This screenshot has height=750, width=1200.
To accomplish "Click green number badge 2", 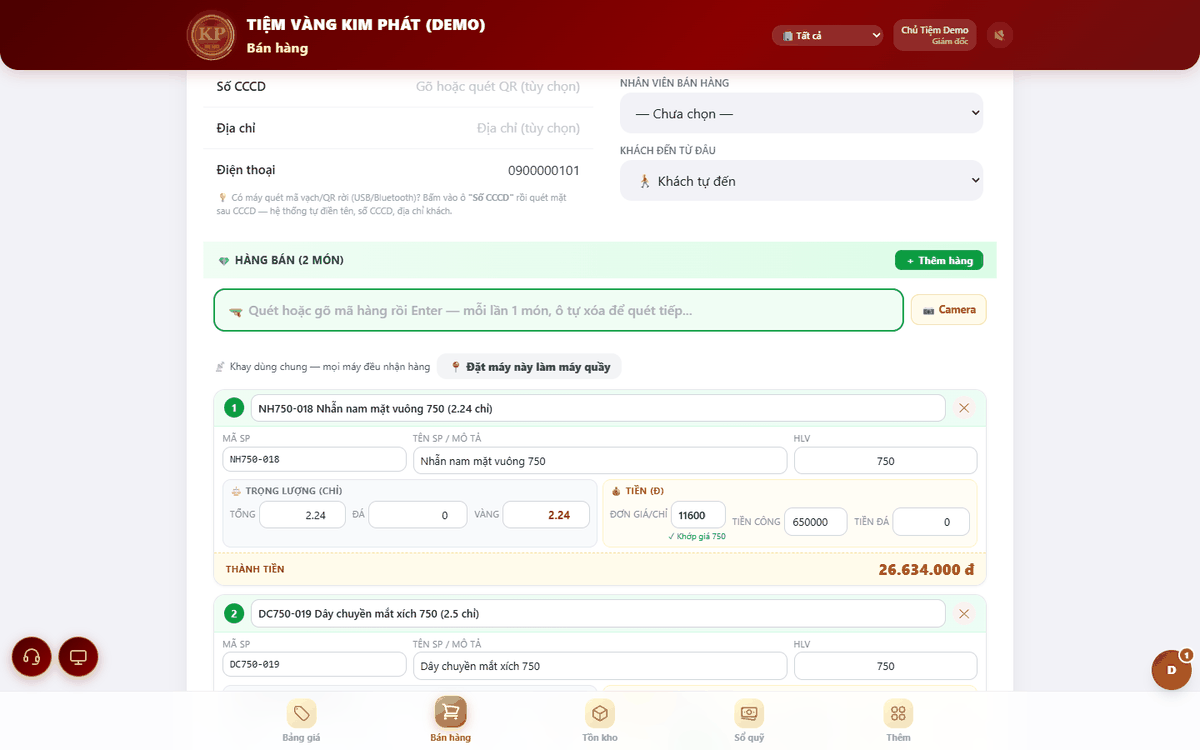I will coord(234,613).
